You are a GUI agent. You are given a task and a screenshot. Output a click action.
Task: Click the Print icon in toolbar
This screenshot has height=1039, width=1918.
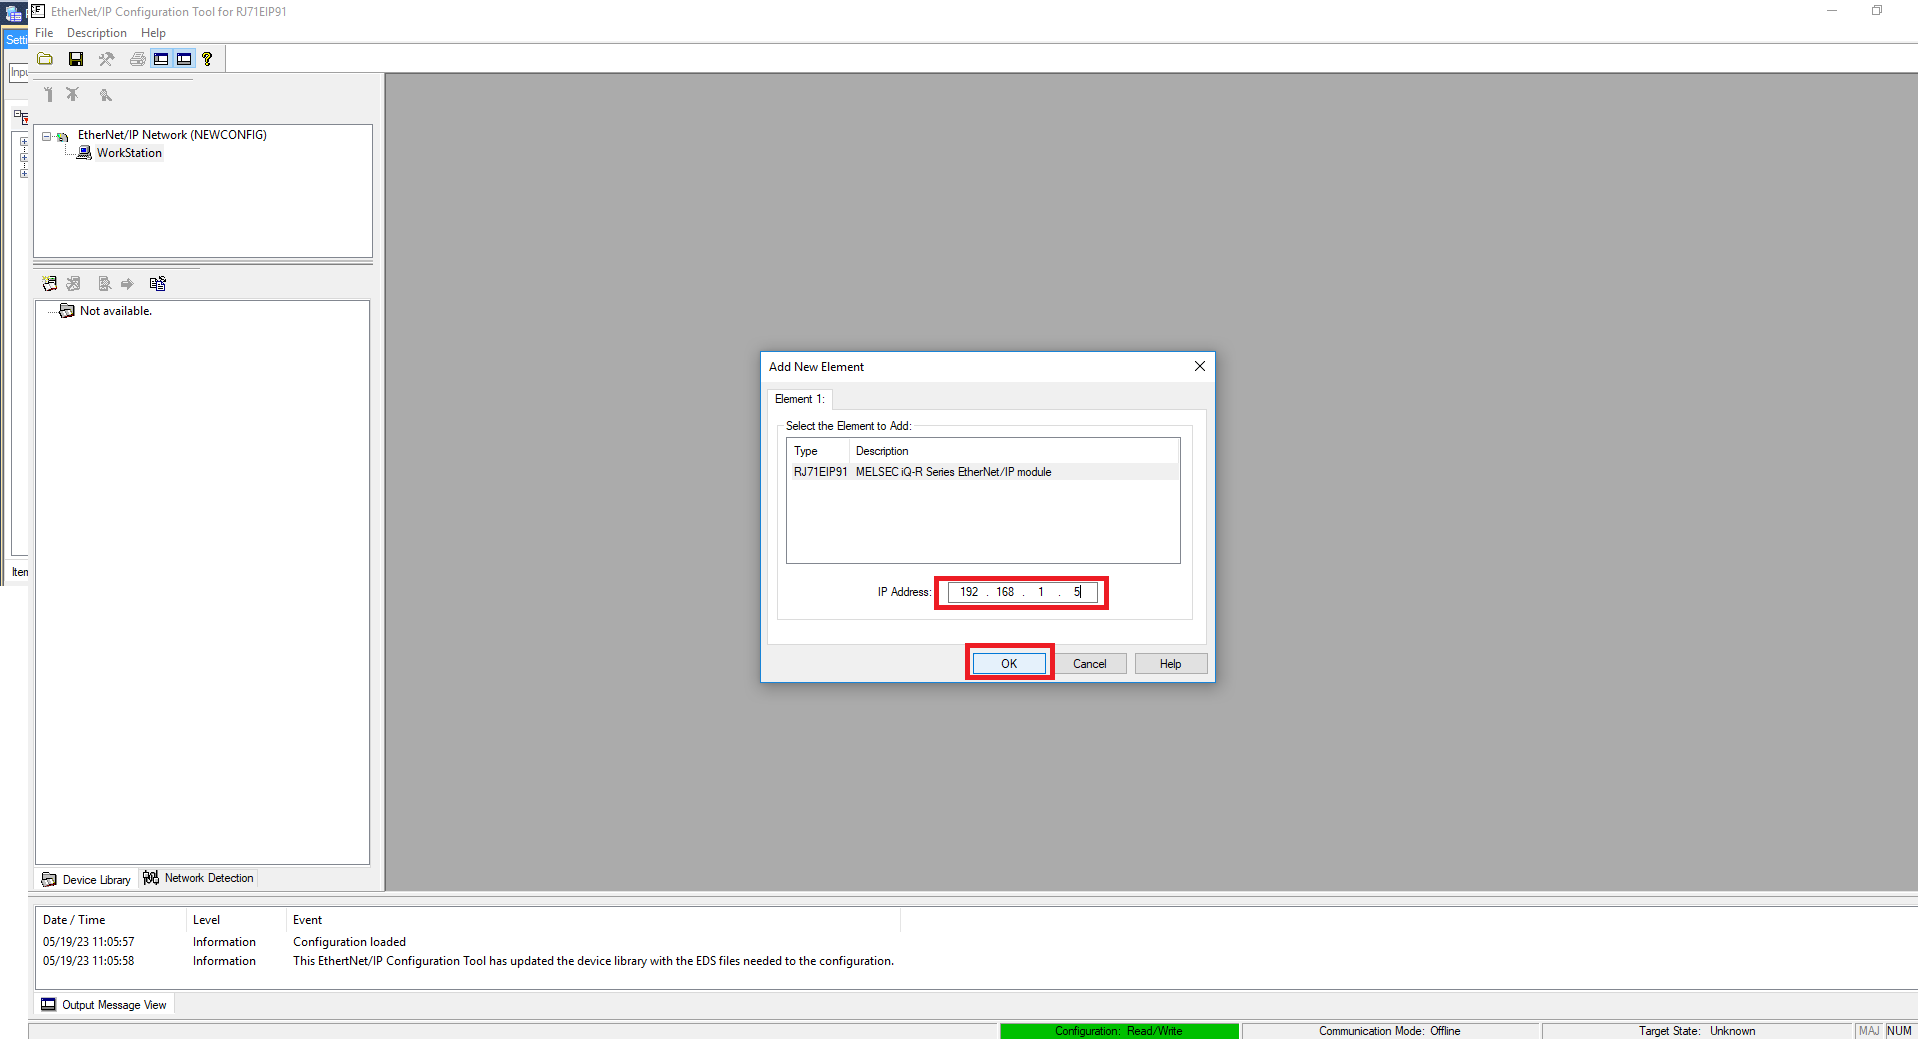[138, 59]
